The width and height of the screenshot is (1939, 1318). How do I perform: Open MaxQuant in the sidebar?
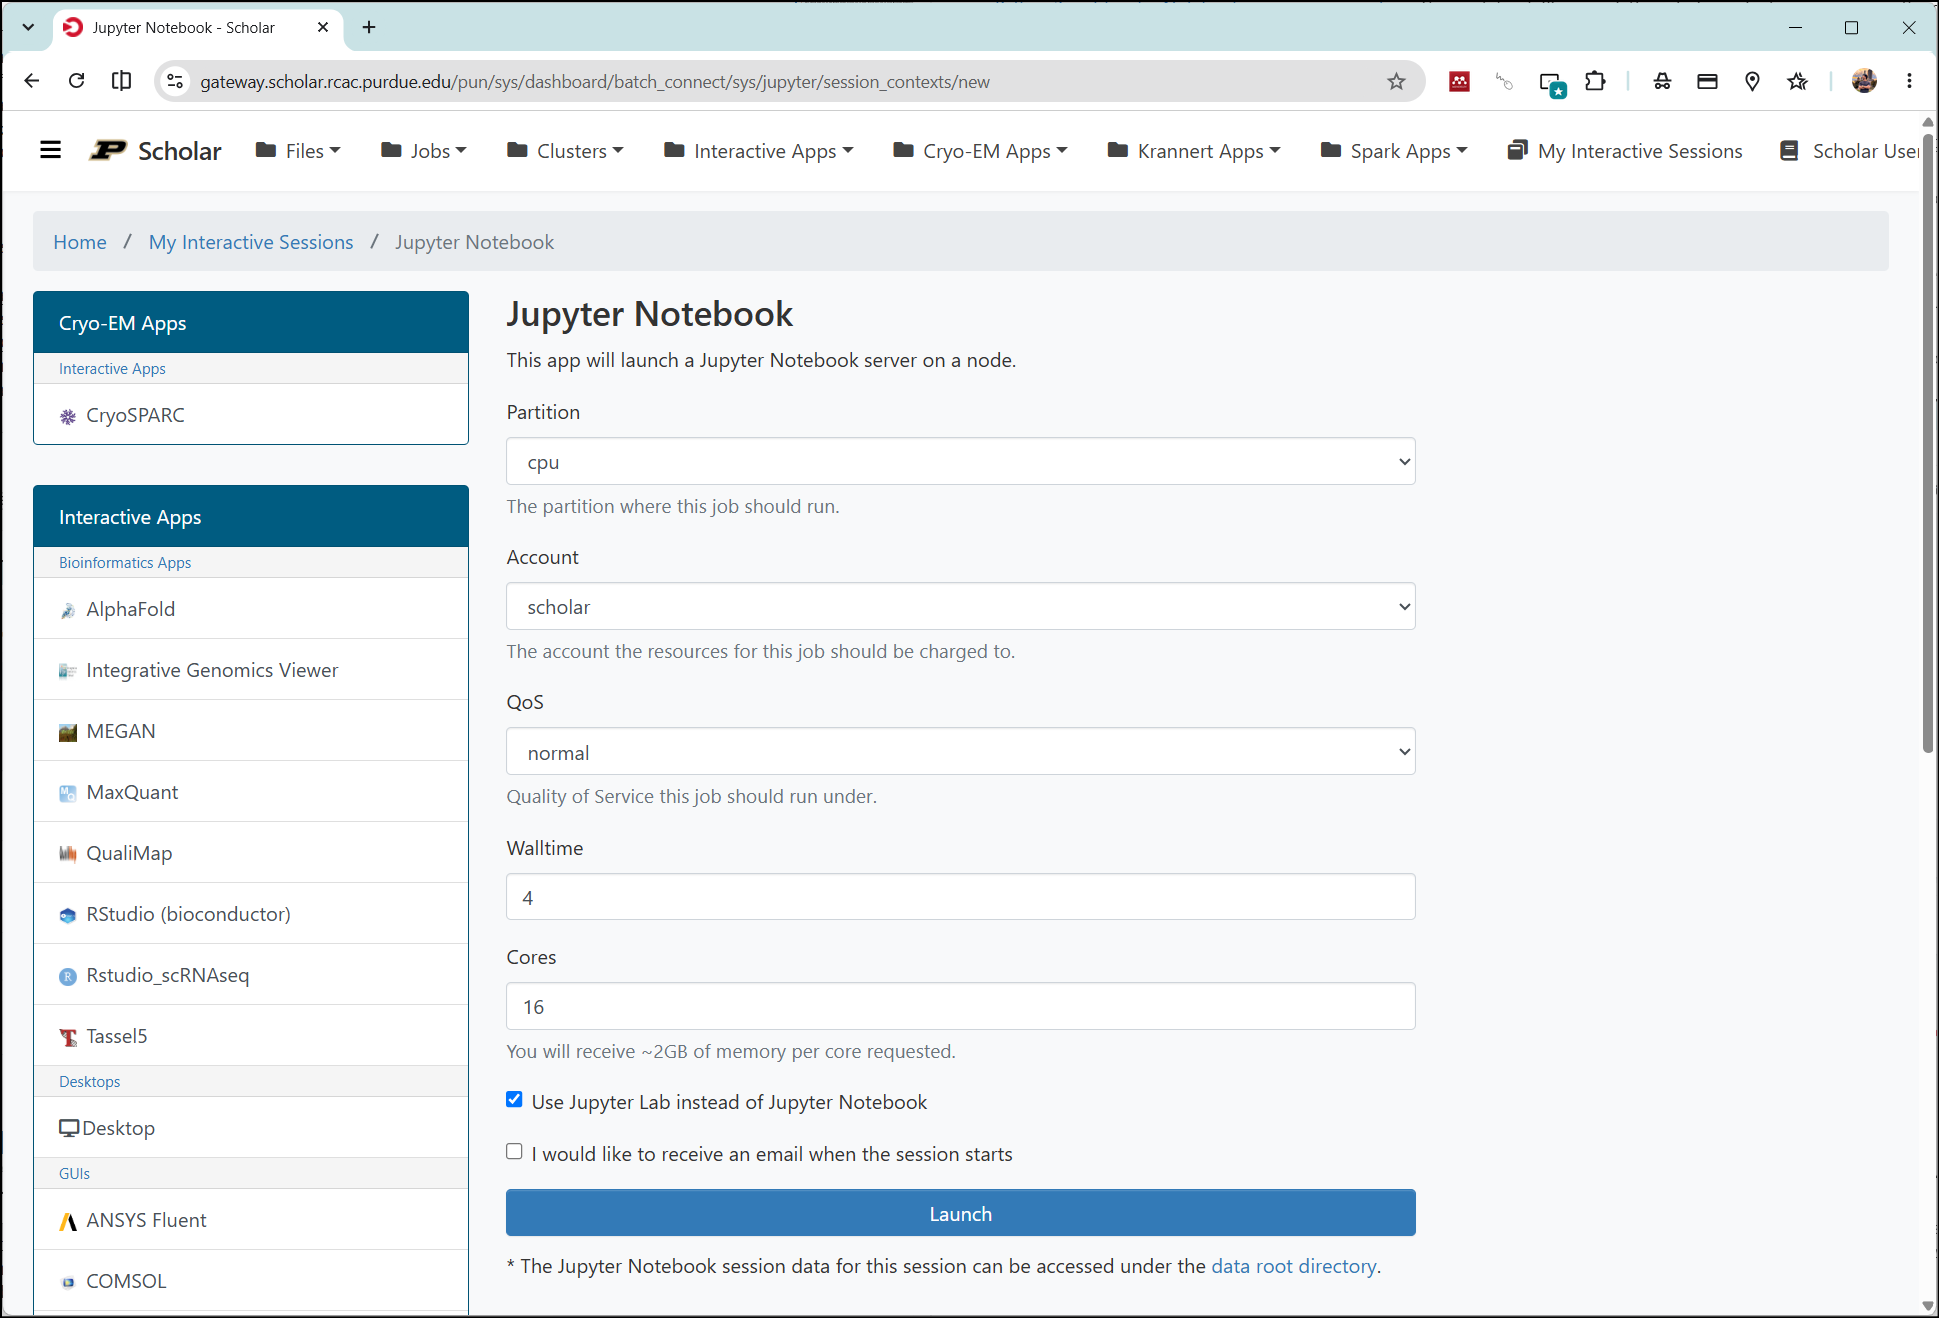[251, 792]
